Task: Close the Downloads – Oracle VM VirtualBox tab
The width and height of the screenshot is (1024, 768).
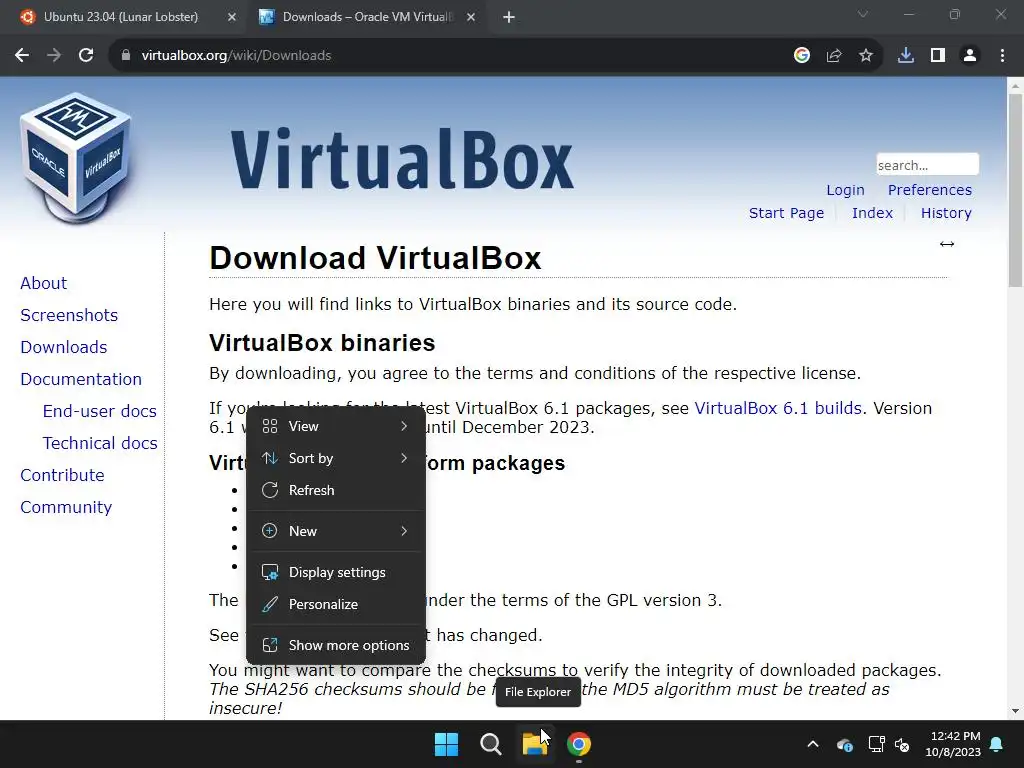Action: [x=471, y=17]
